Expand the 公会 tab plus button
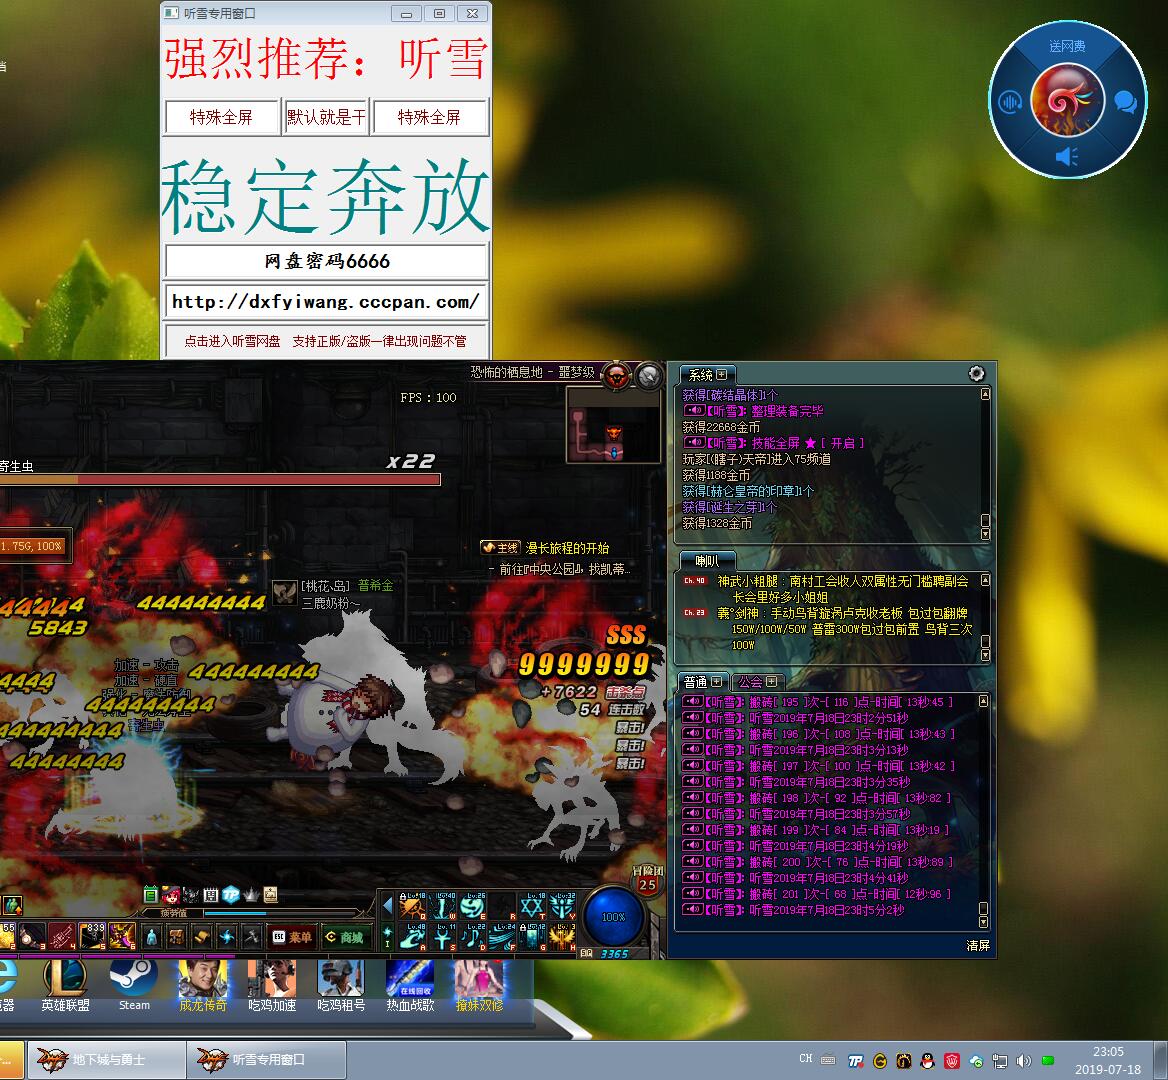The width and height of the screenshot is (1168, 1080). click(x=772, y=682)
